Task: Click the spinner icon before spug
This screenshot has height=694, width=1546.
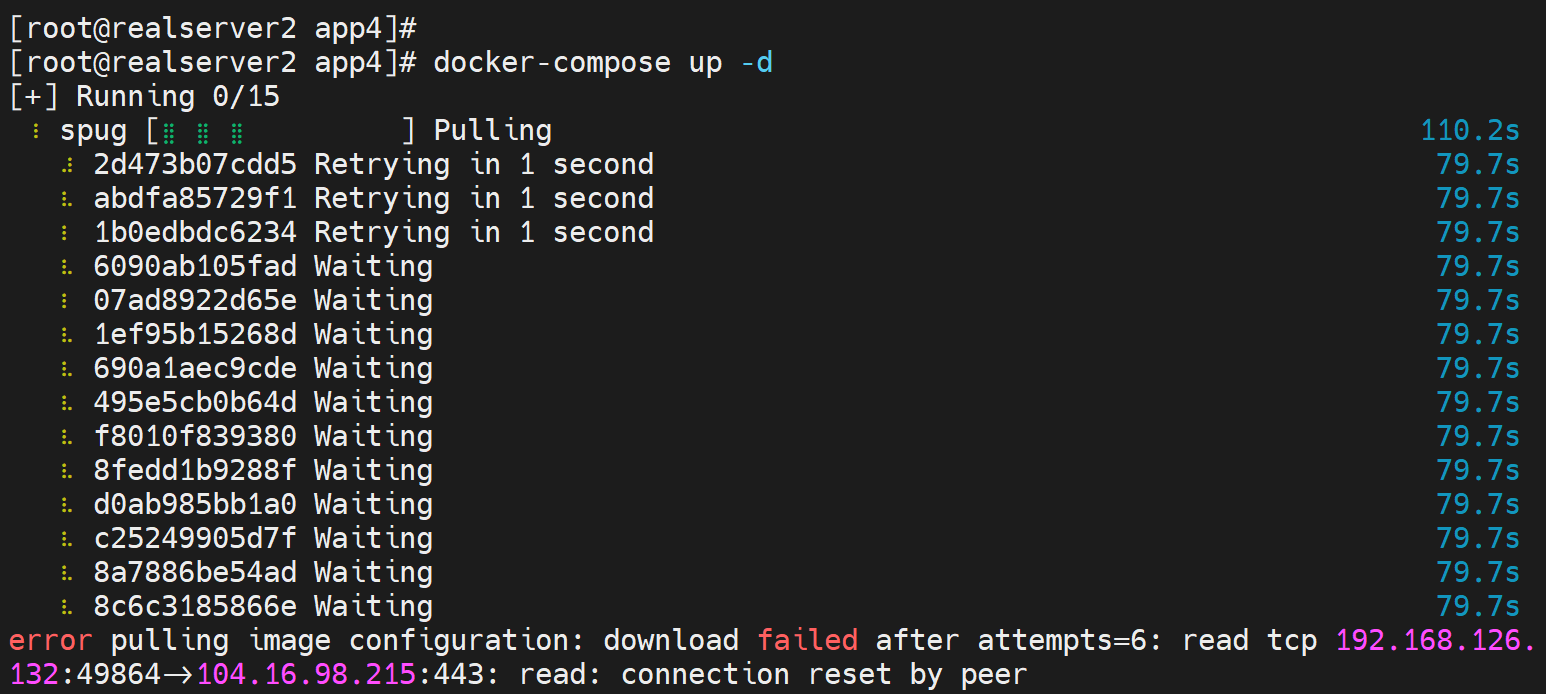Action: (35, 131)
